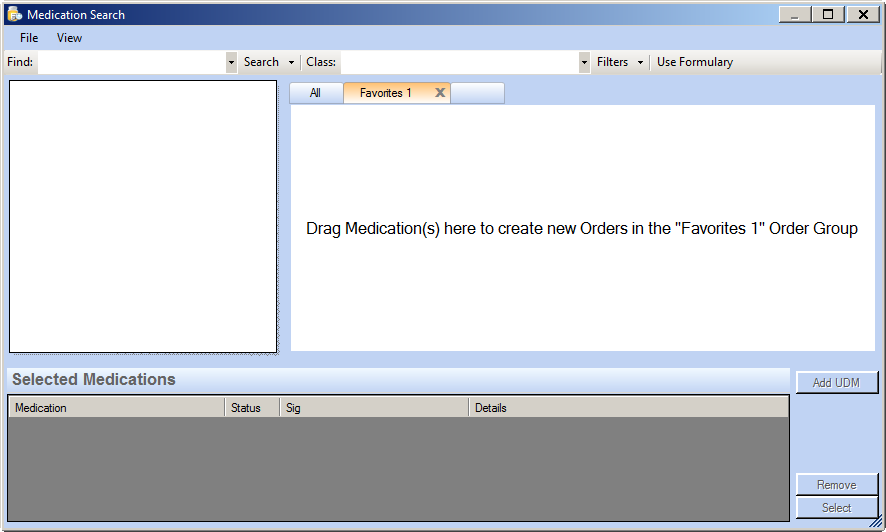
Task: Sort by the Status column header
Action: [252, 408]
